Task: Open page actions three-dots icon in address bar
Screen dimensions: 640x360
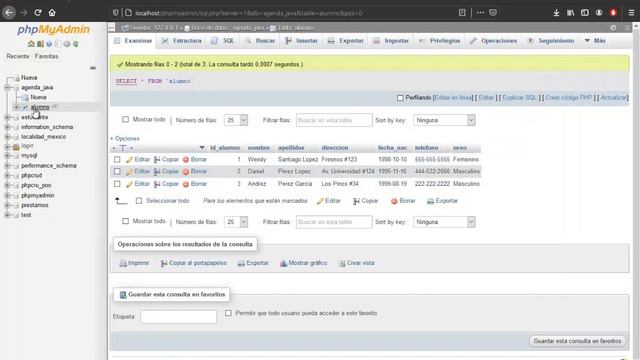Action: (480, 13)
